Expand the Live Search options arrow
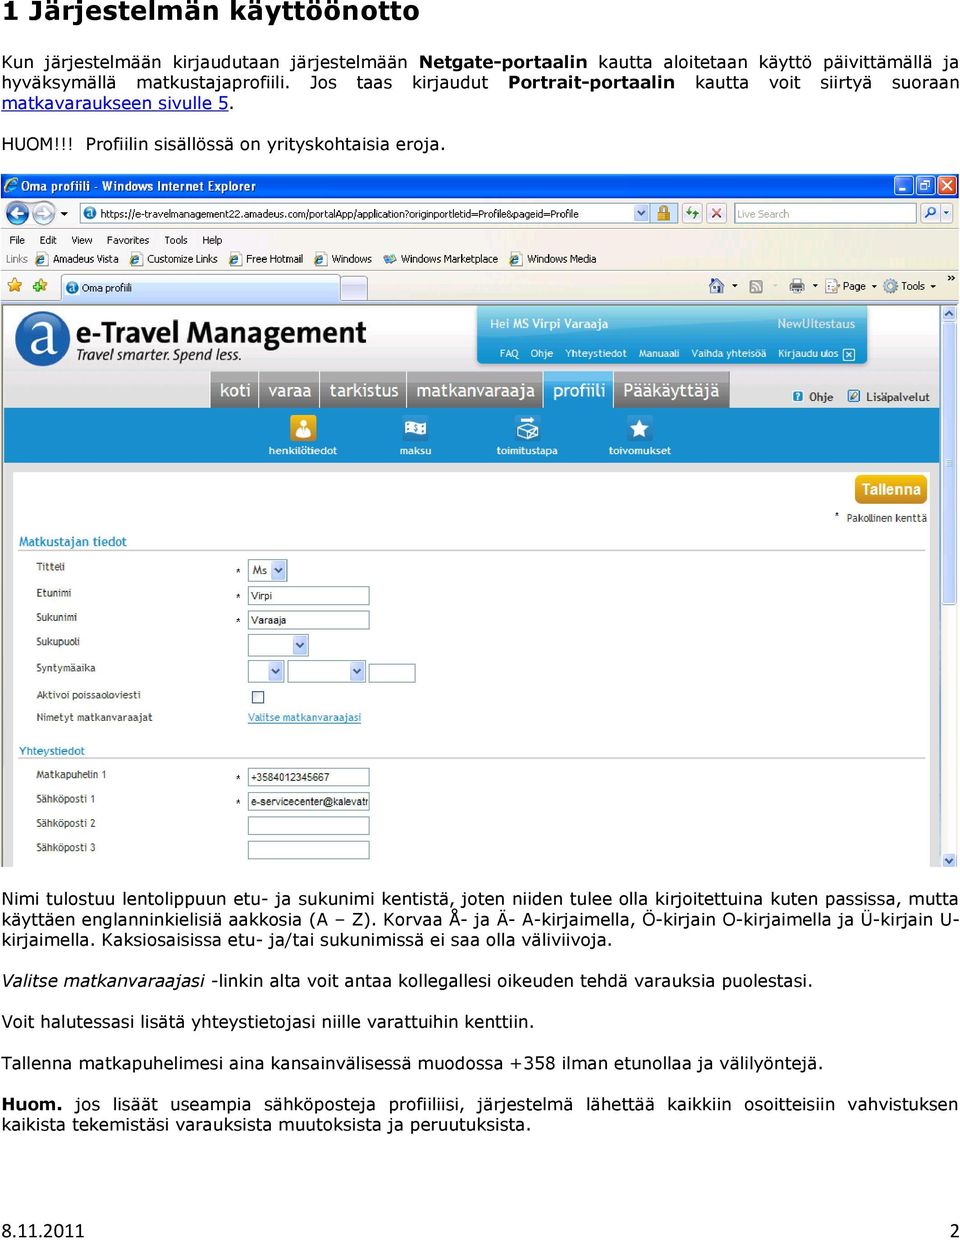Image resolution: width=960 pixels, height=1240 pixels. click(946, 213)
